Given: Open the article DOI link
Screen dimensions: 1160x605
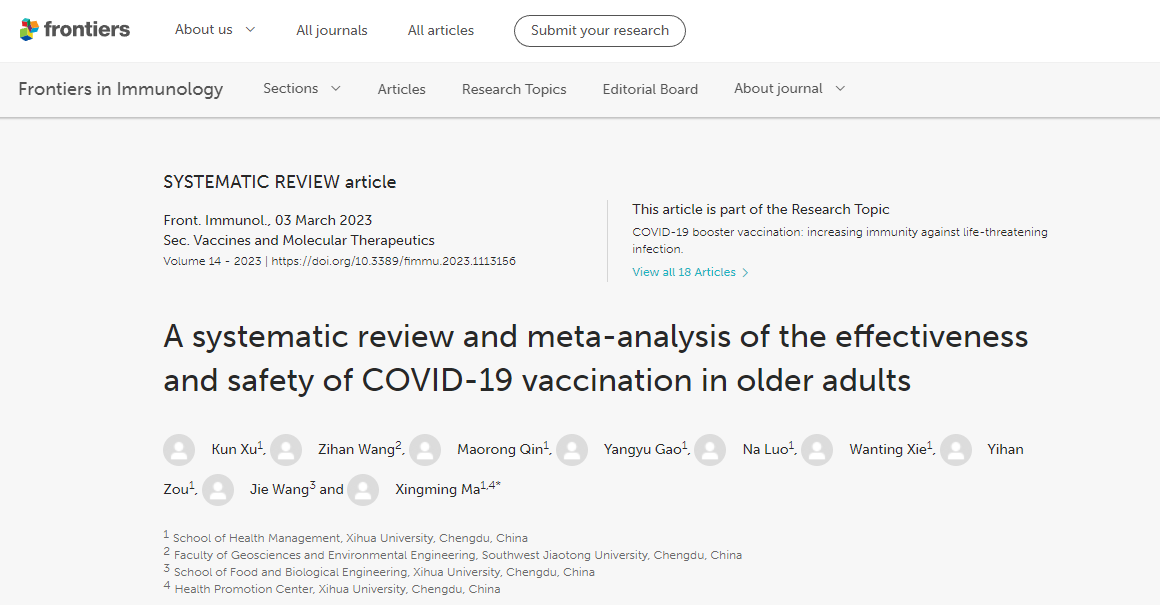Looking at the screenshot, I should (393, 261).
